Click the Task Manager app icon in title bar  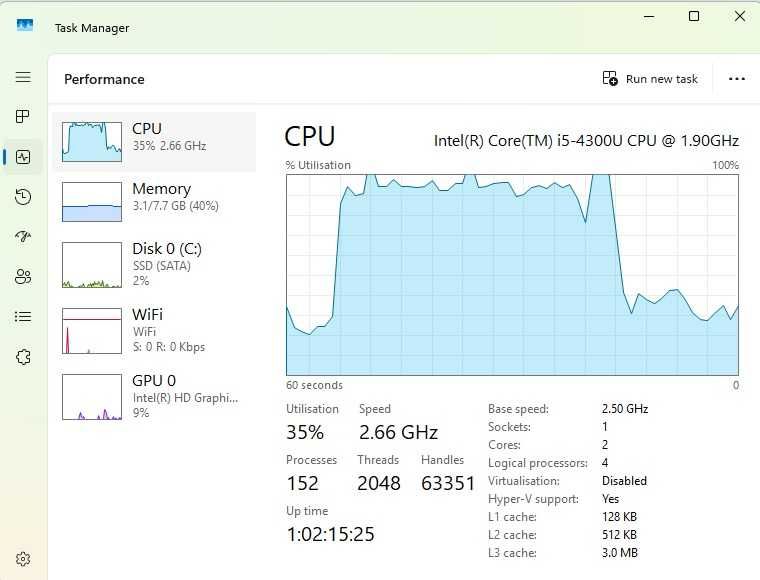click(x=25, y=25)
